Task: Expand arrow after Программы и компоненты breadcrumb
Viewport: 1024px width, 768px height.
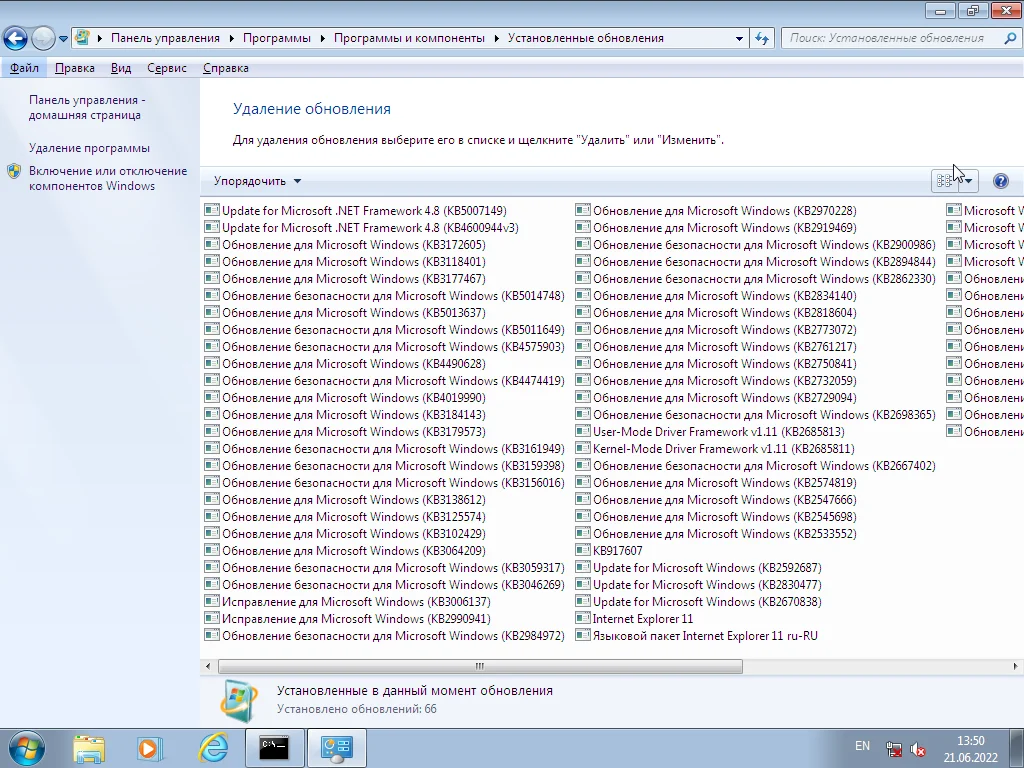Action: (497, 39)
